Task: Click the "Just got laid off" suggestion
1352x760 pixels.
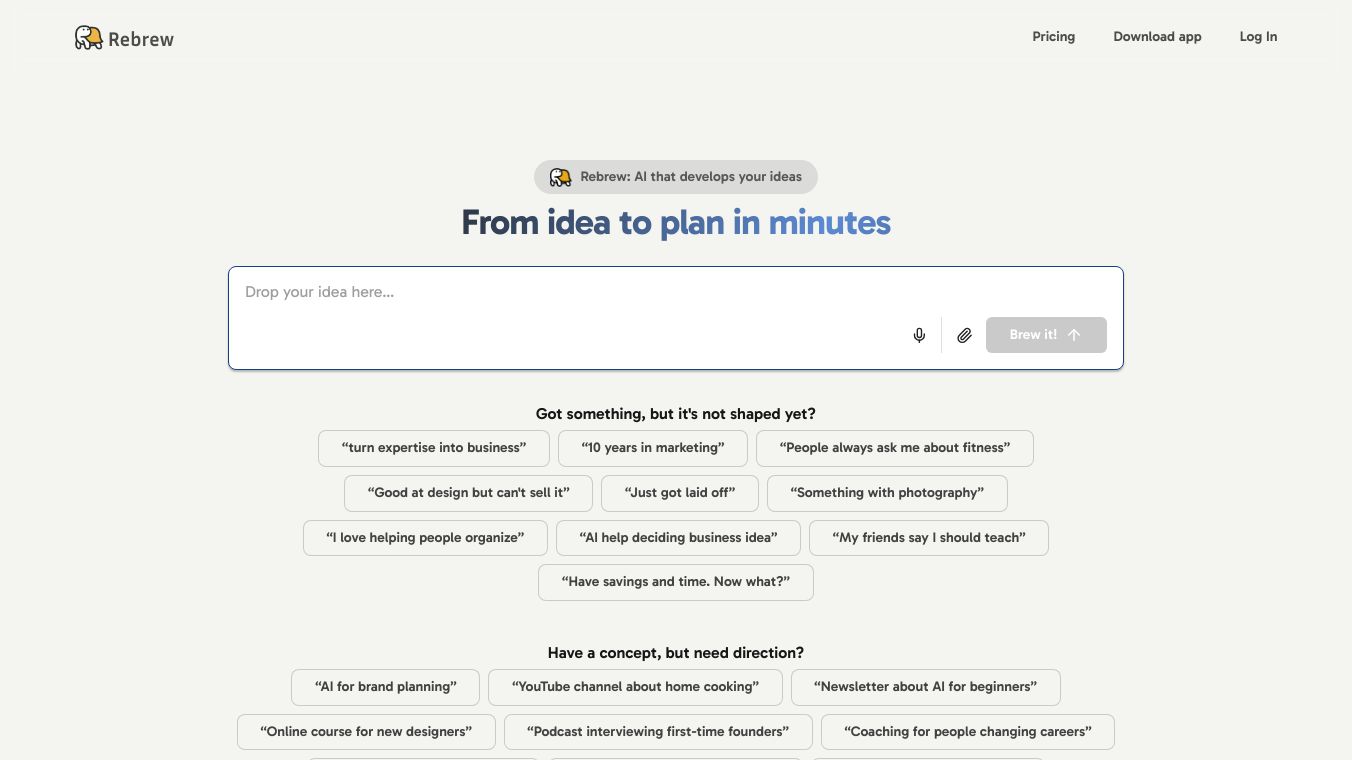Action: [x=679, y=493]
